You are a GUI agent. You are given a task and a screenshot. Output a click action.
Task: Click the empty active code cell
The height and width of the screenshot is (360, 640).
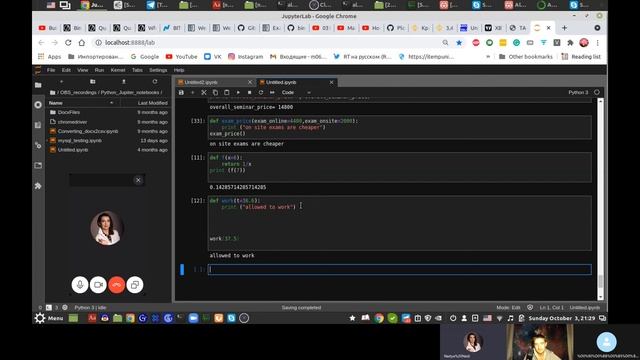[x=399, y=269]
